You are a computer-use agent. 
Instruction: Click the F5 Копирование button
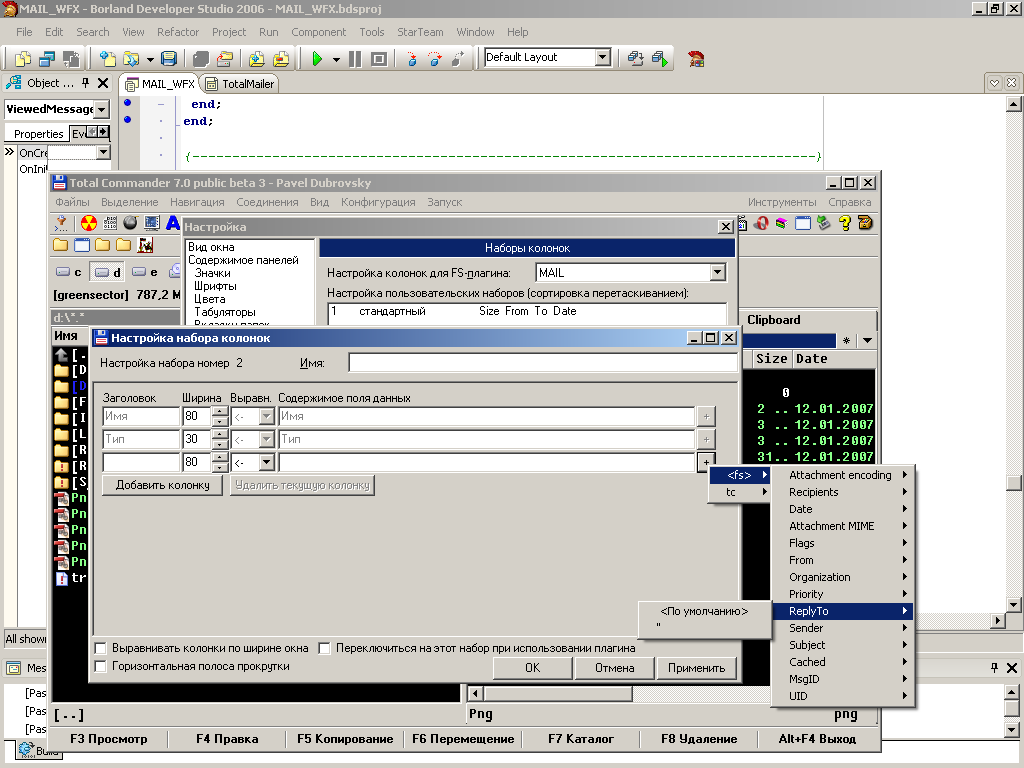point(345,739)
